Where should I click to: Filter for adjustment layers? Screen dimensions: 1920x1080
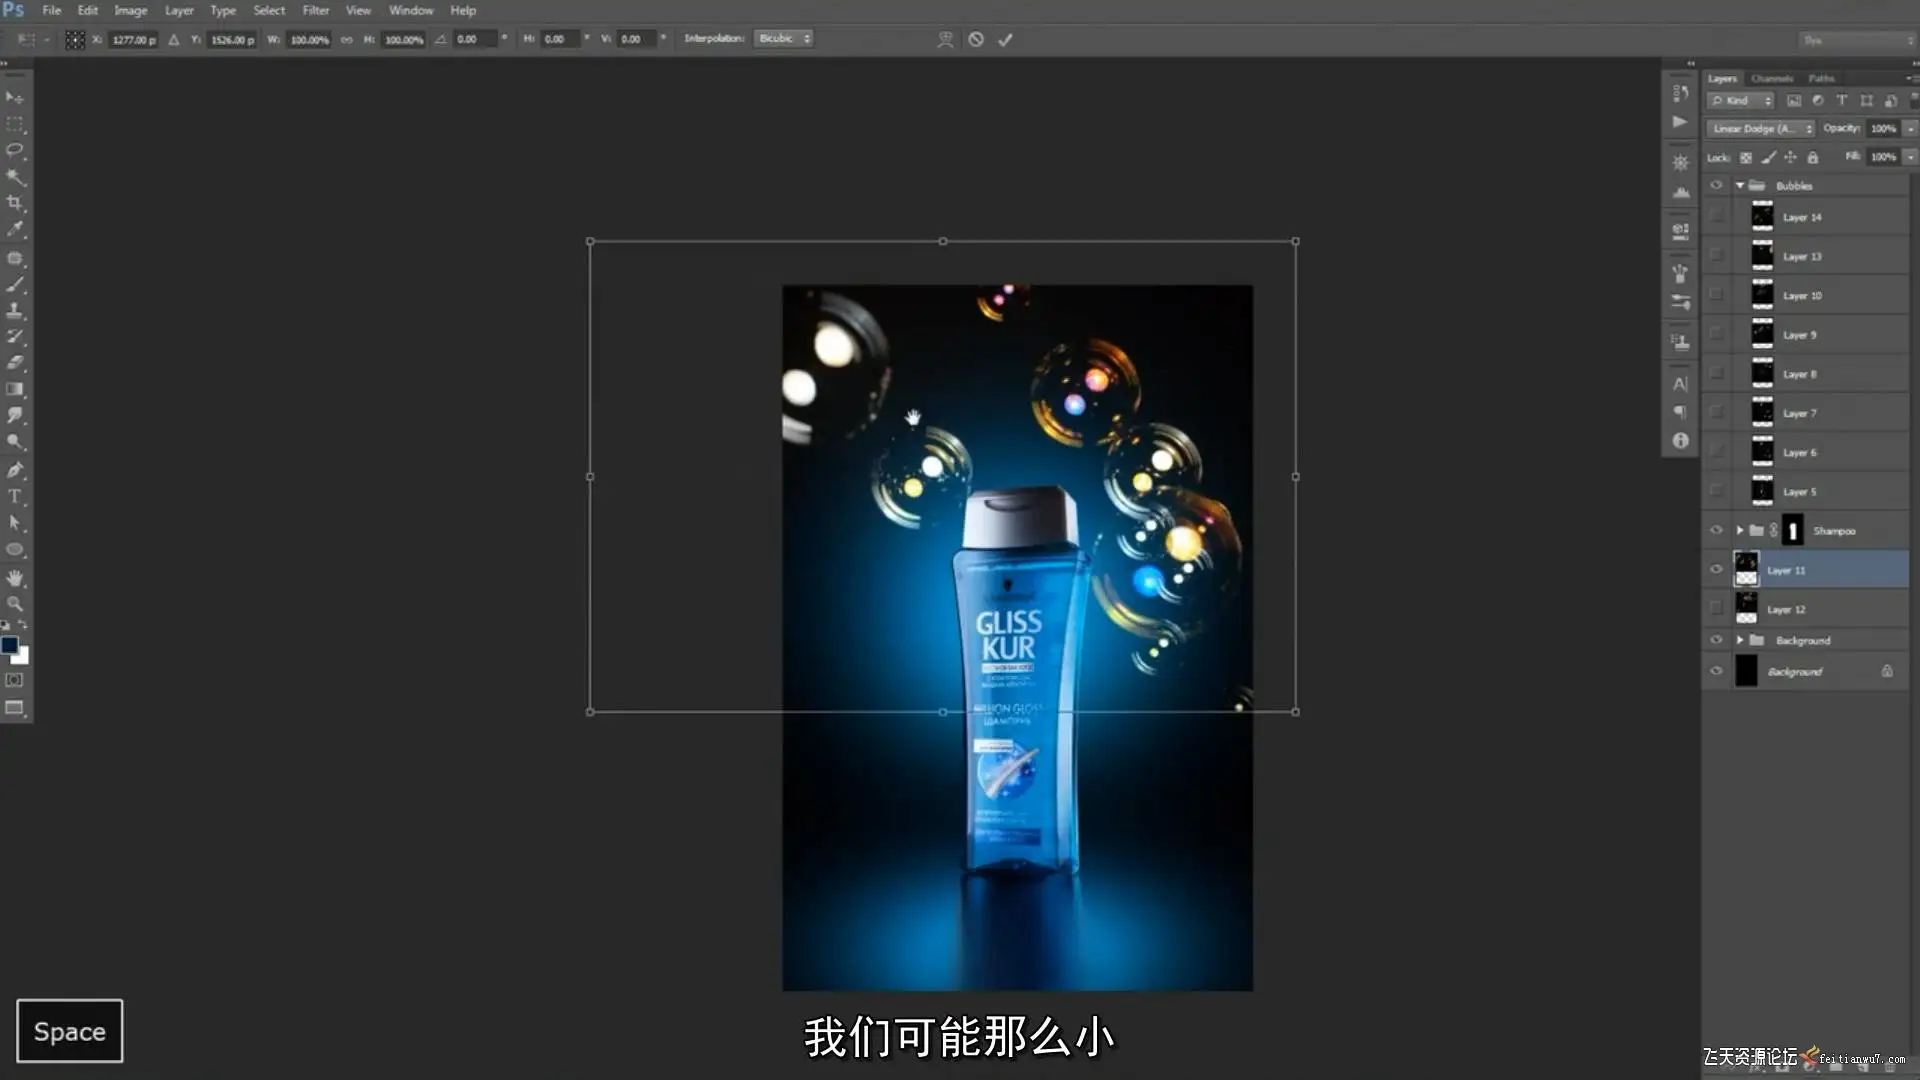[1817, 100]
